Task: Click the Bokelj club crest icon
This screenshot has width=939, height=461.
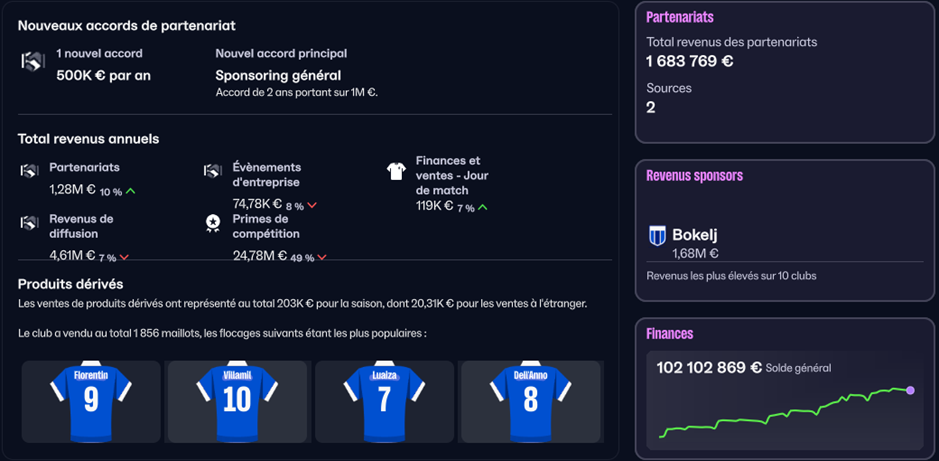Action: (x=657, y=236)
